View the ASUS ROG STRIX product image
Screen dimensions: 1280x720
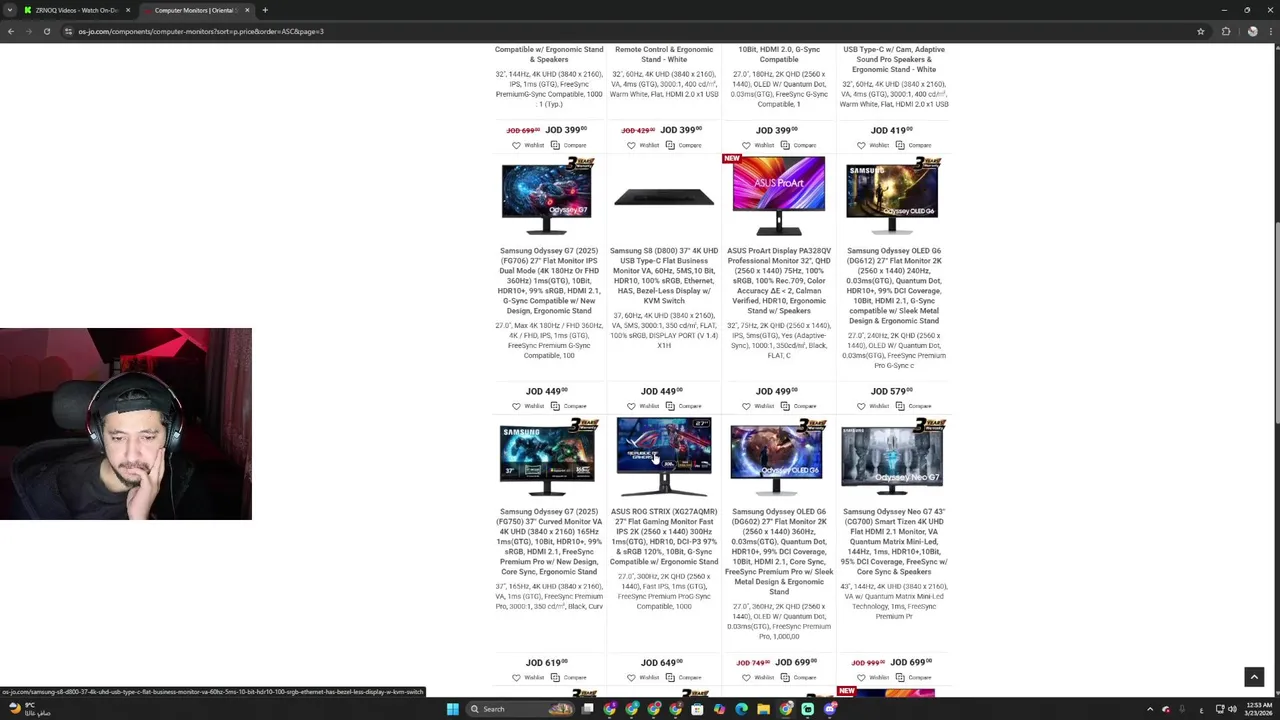(x=664, y=457)
